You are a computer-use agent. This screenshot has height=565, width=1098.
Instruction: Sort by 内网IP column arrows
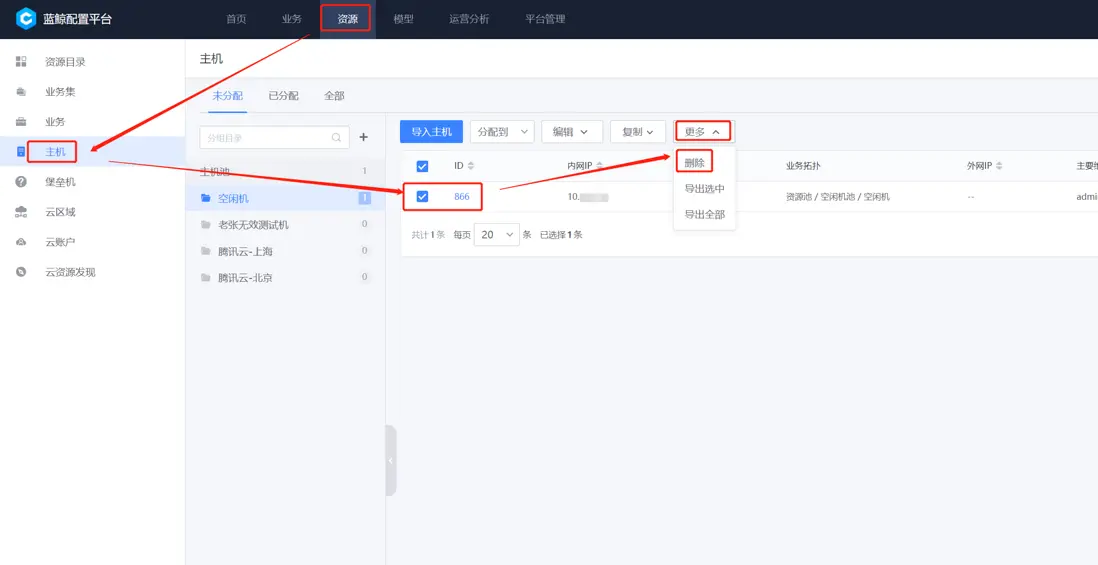599,166
